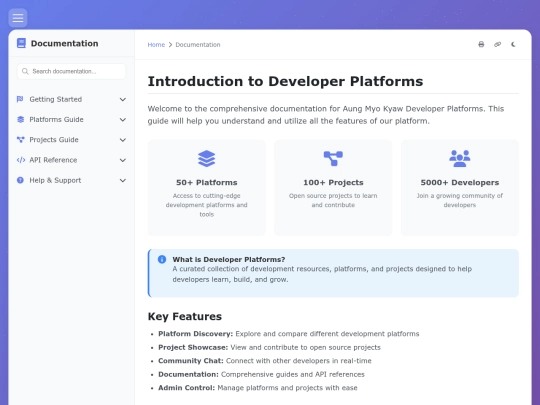Focus the Search documentation field
Screen dimensions: 540x405
pos(71,71)
